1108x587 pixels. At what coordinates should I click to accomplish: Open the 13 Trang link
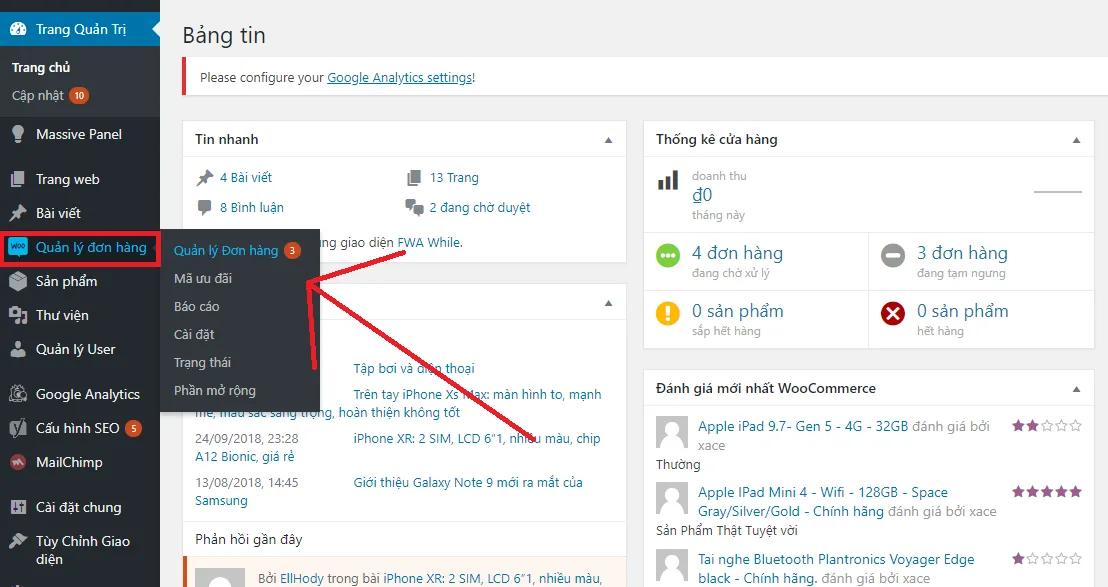pos(454,177)
